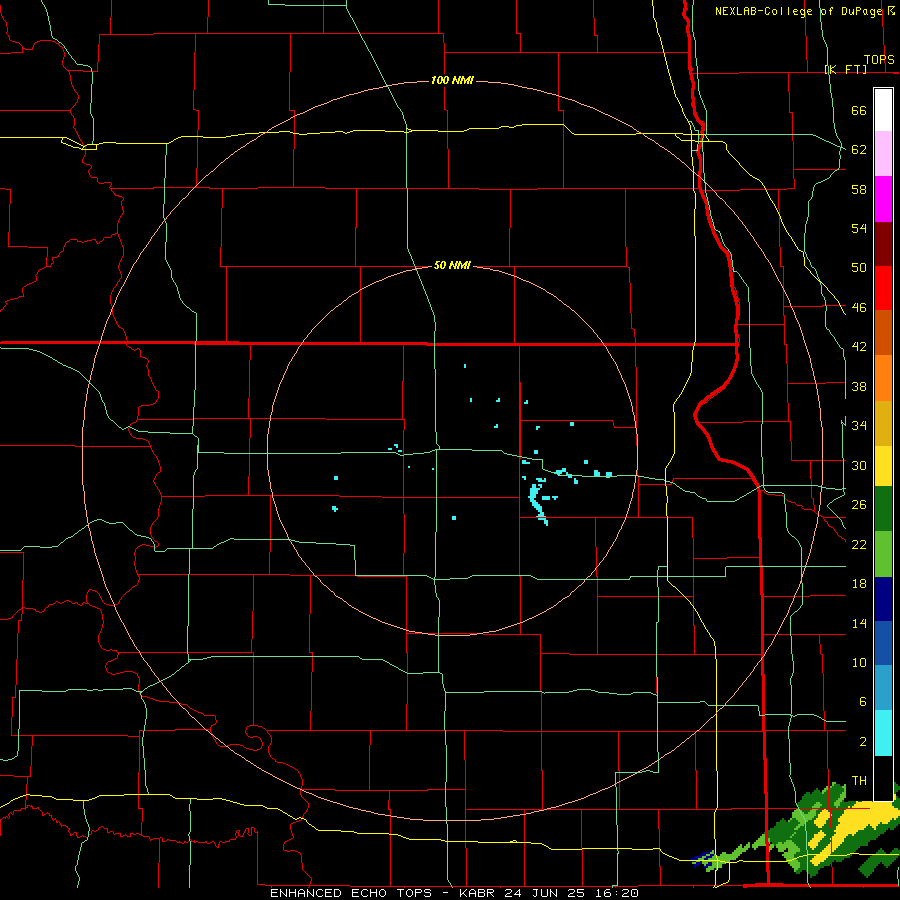Image resolution: width=900 pixels, height=900 pixels.
Task: Click the 50 NMI range ring label
Action: [x=452, y=265]
